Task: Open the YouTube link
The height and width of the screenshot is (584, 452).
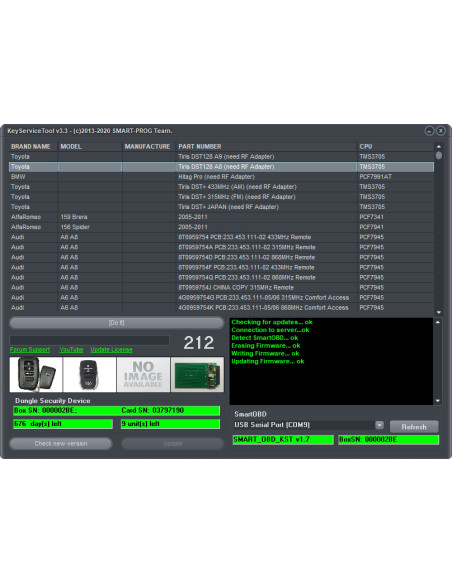Action: coord(71,349)
